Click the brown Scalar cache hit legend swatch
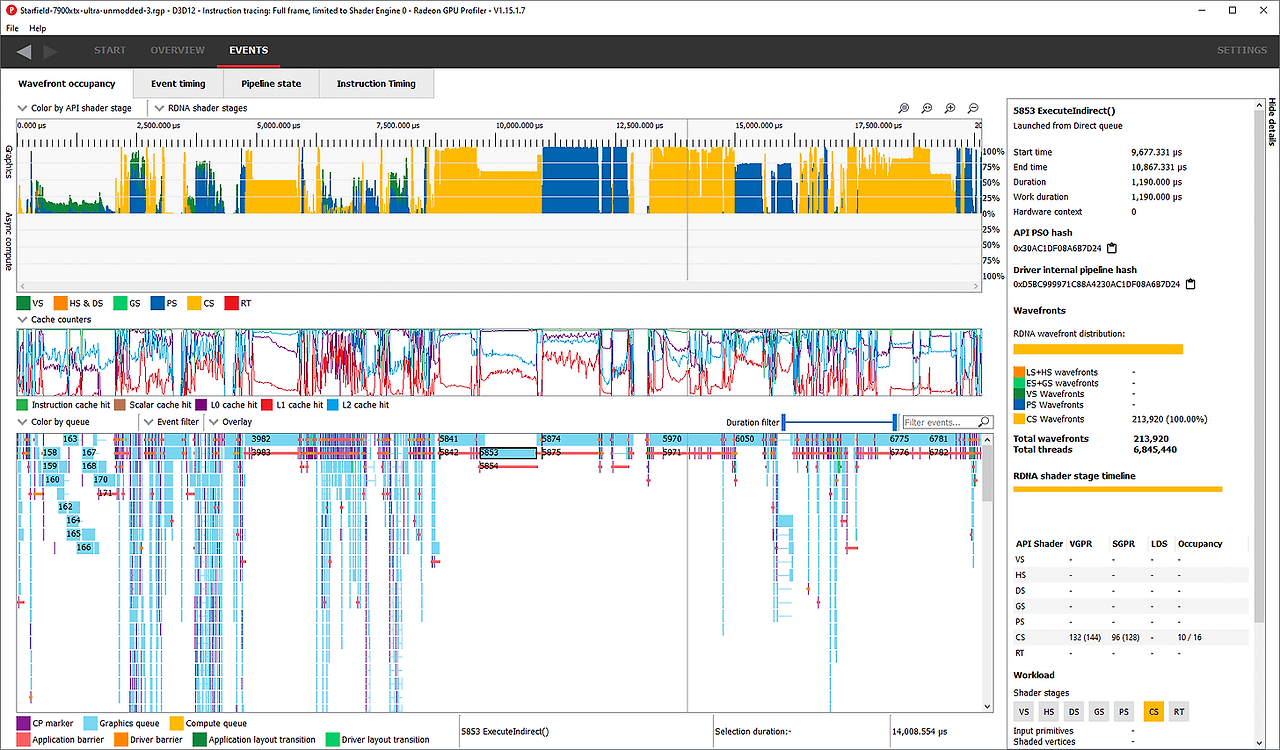Image resolution: width=1280 pixels, height=750 pixels. tap(120, 405)
